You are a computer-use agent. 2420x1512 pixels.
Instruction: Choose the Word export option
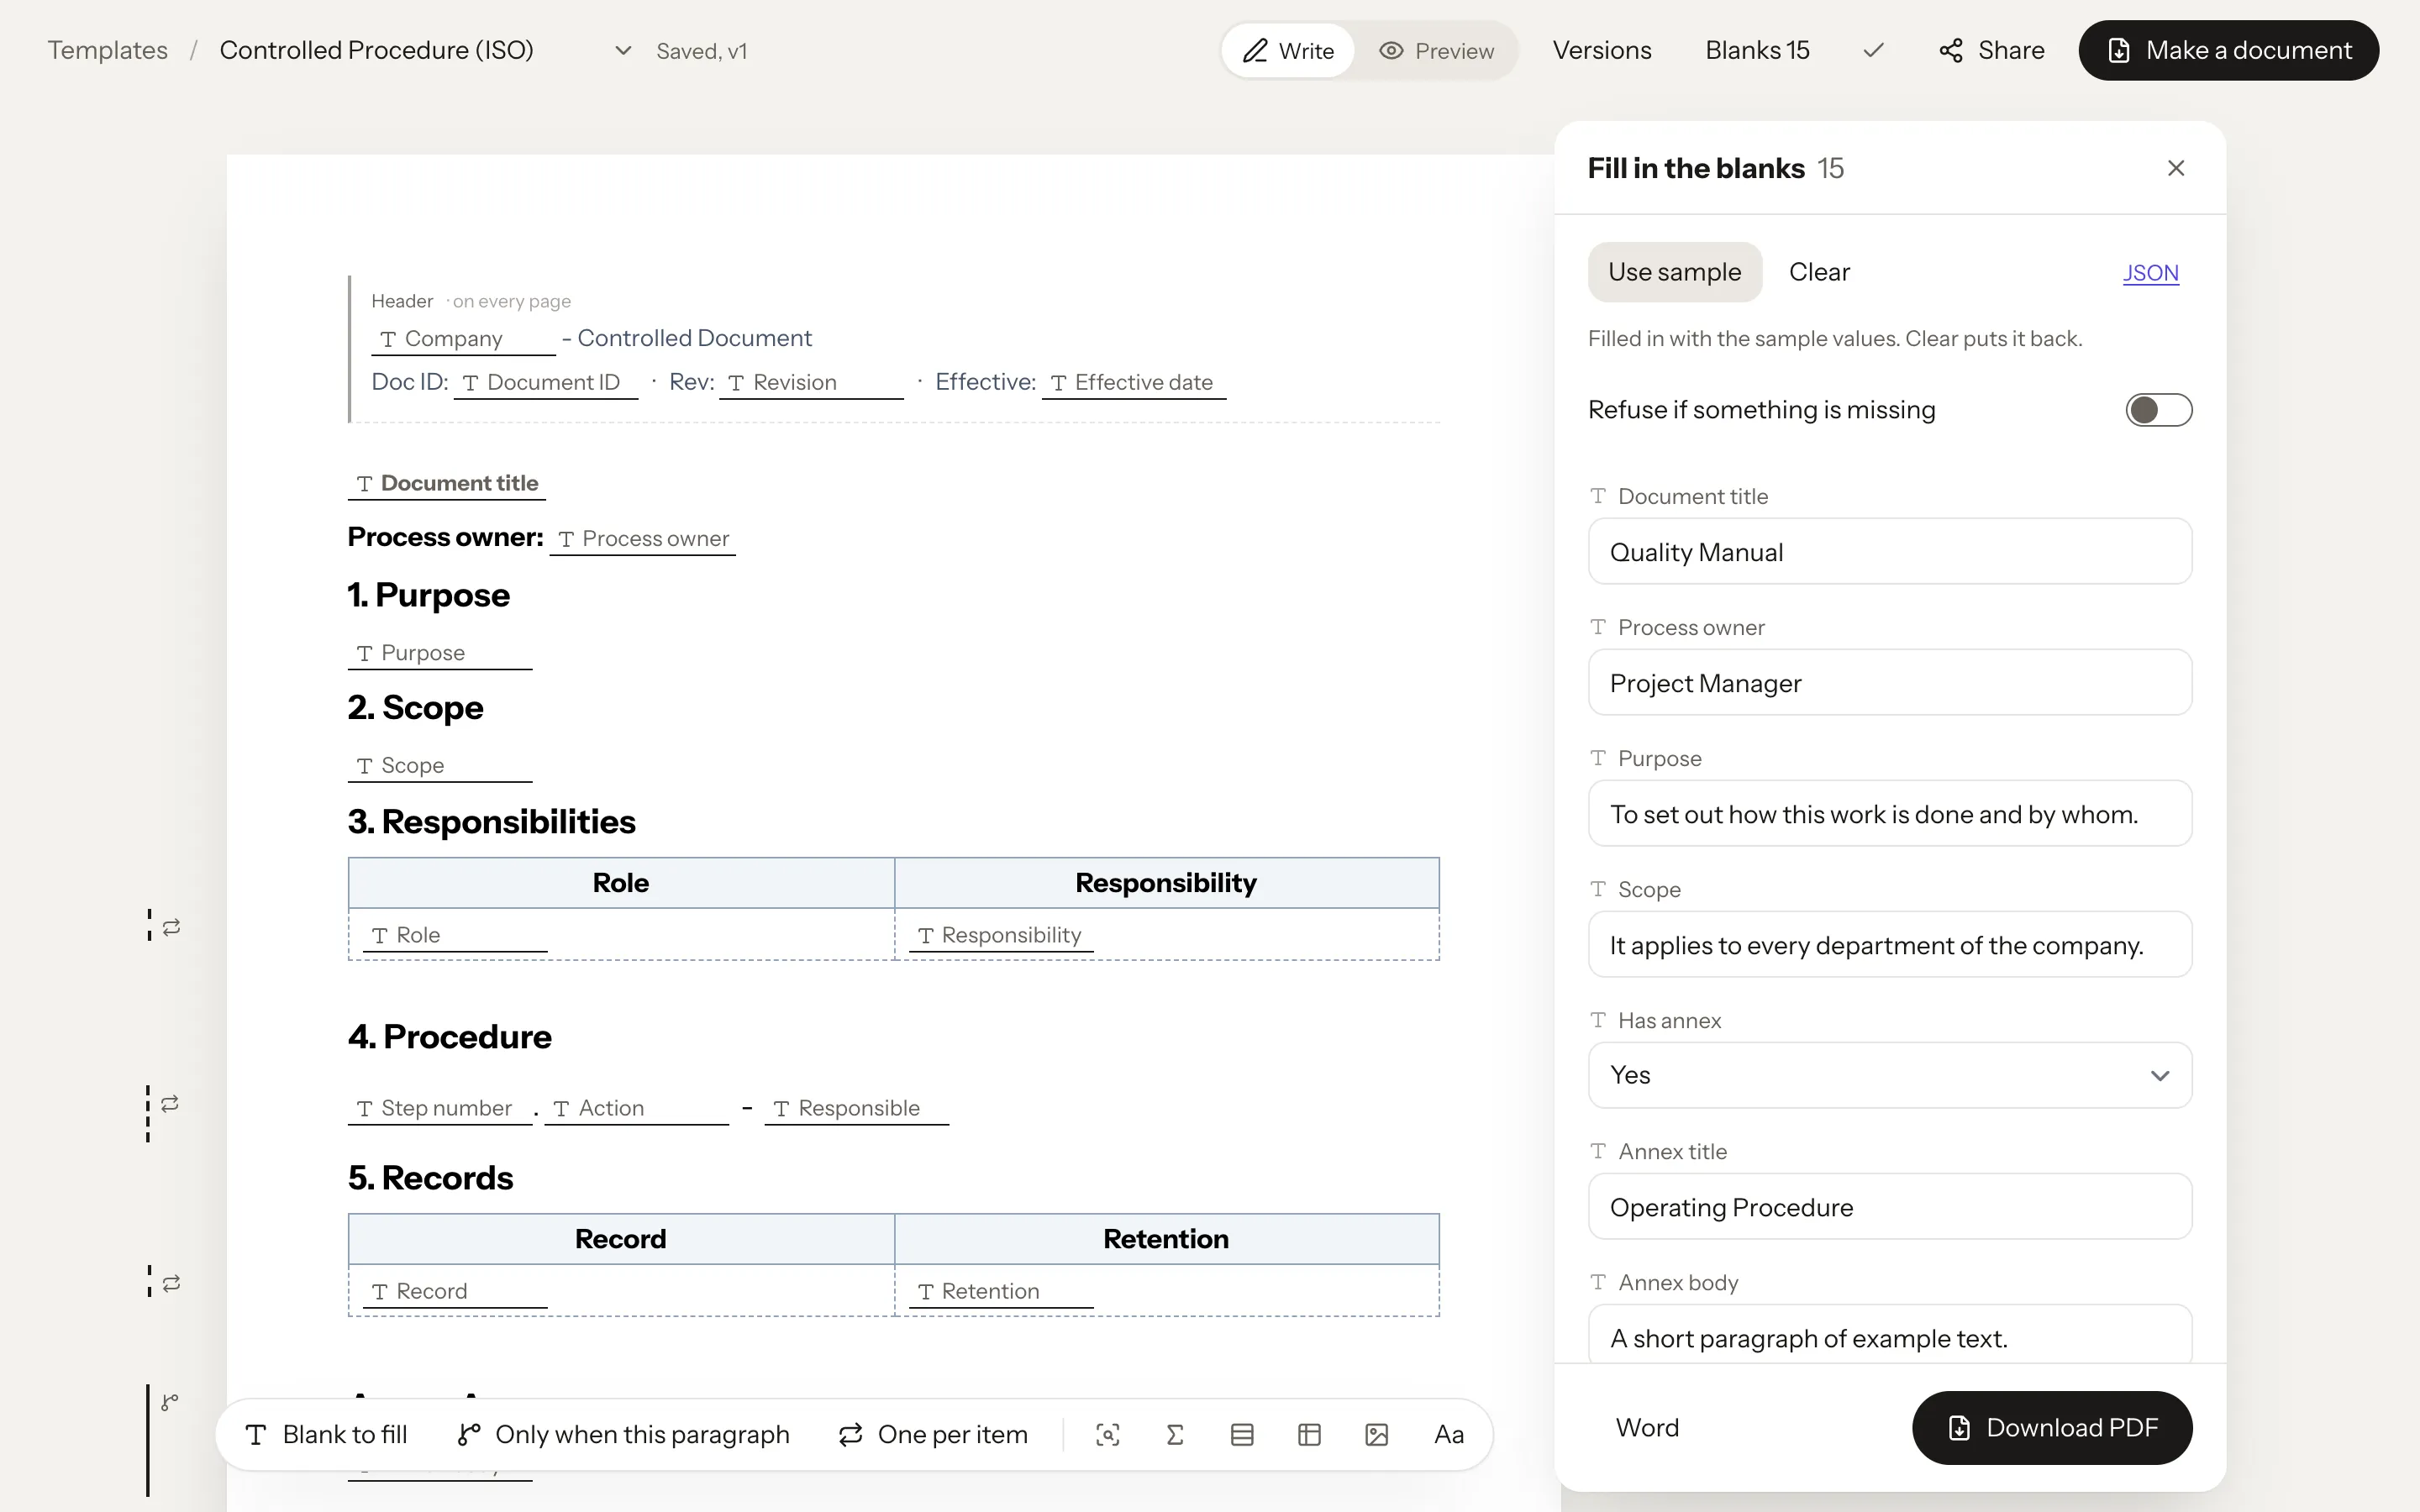click(1647, 1428)
